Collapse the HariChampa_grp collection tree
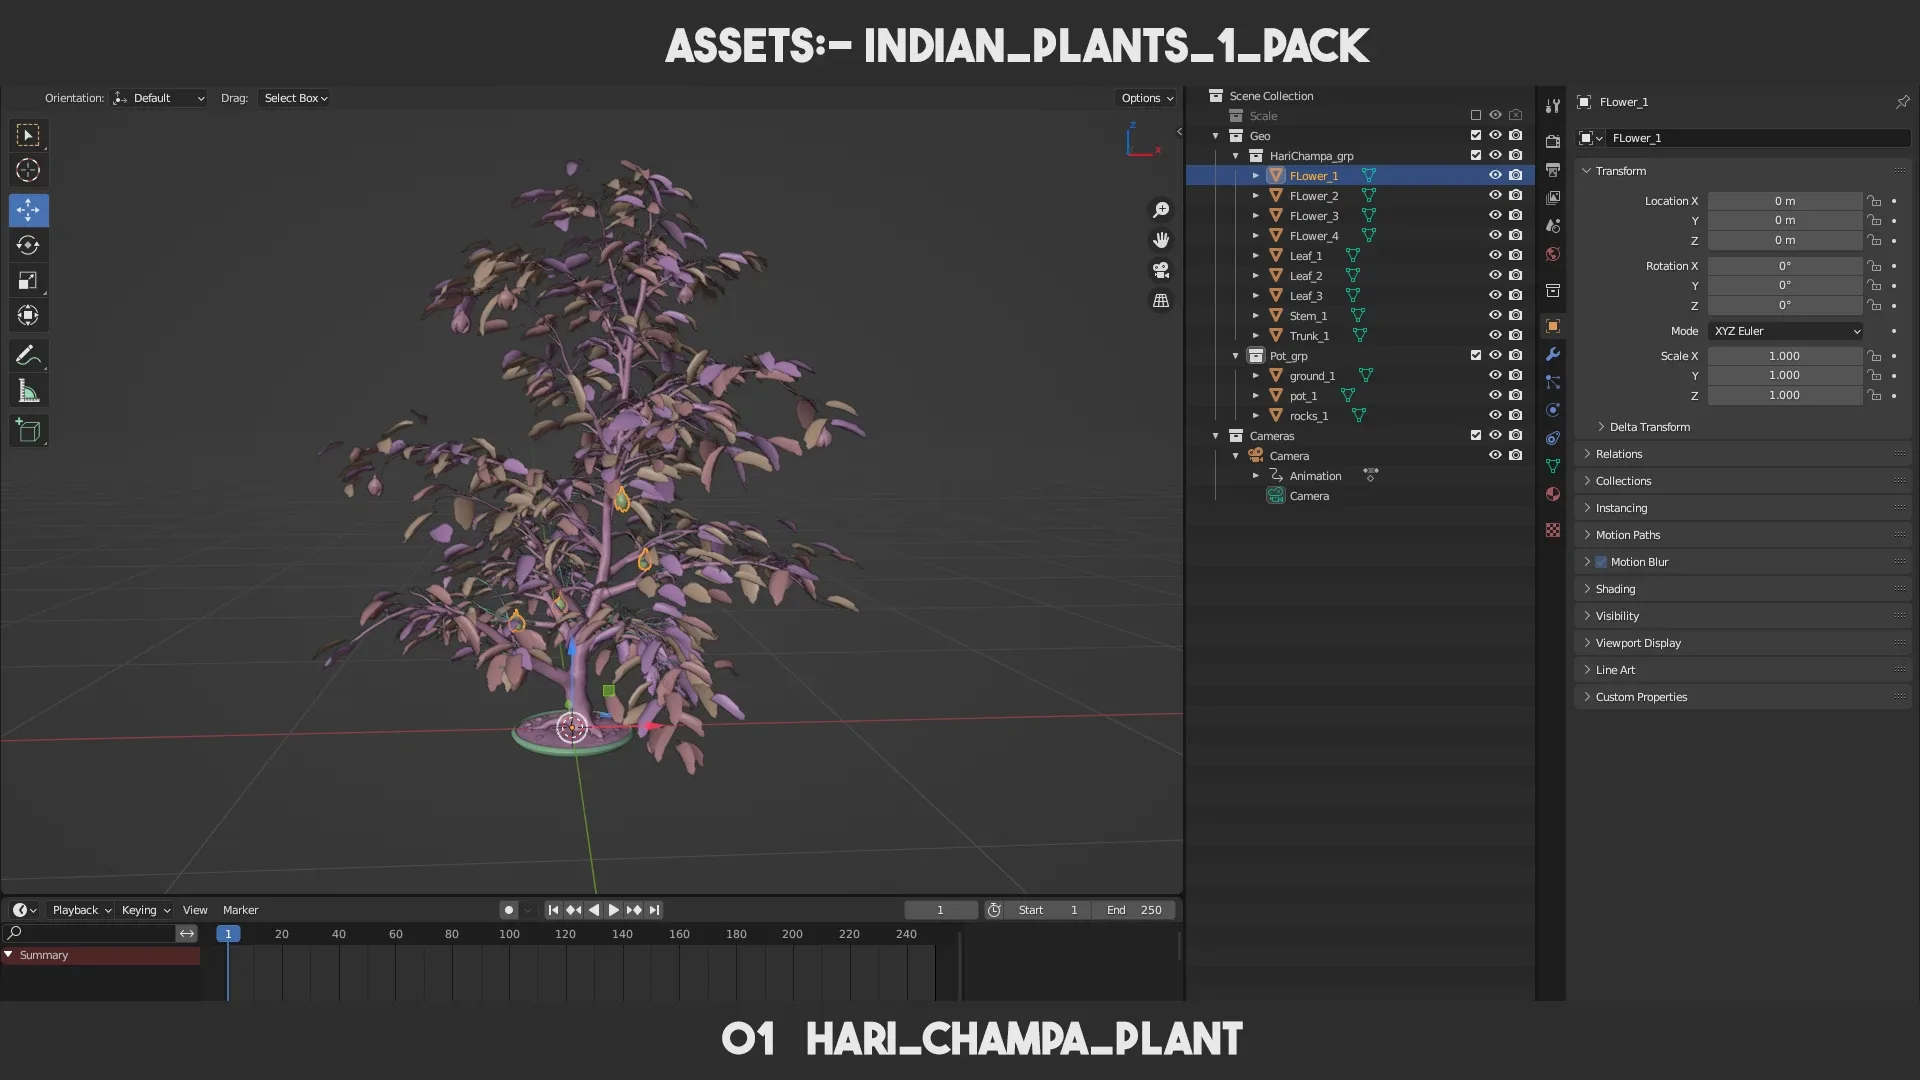 tap(1235, 156)
